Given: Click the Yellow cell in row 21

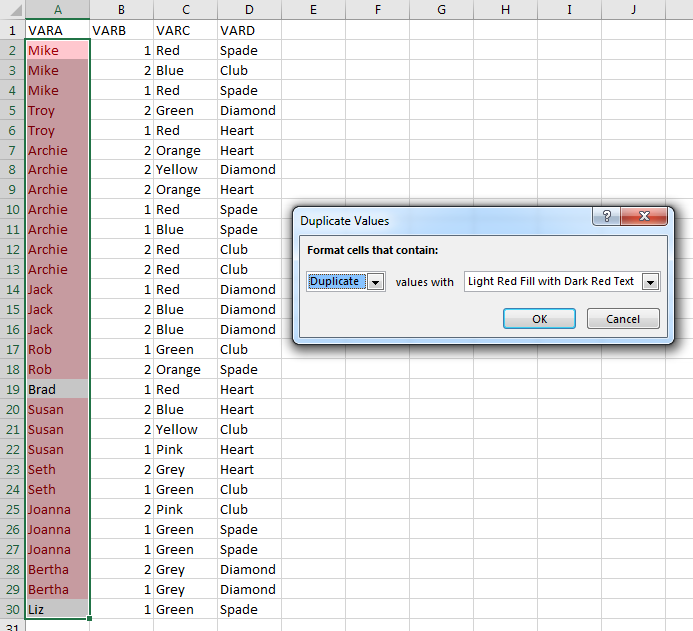Looking at the screenshot, I should click(186, 430).
